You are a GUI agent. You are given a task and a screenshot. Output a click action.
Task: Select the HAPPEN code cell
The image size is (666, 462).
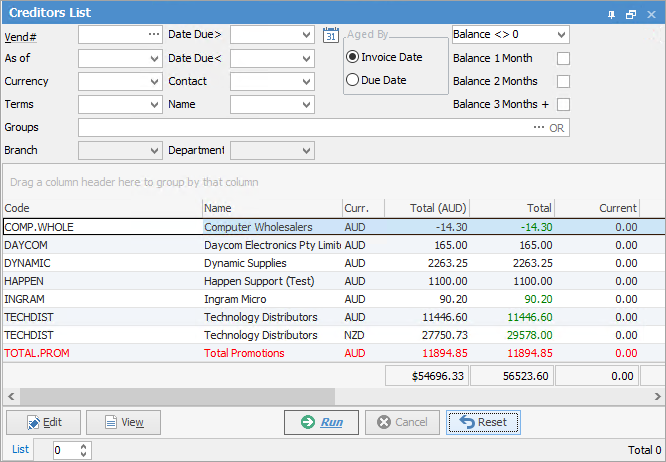[102, 281]
